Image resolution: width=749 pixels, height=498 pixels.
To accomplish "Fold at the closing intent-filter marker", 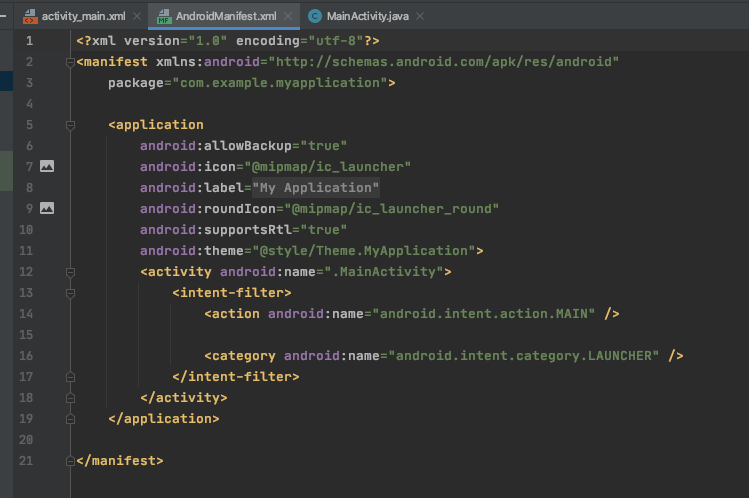I will click(70, 377).
